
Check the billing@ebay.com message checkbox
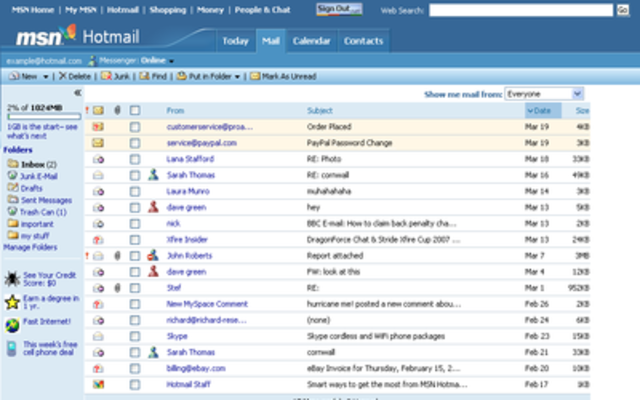(x=135, y=369)
